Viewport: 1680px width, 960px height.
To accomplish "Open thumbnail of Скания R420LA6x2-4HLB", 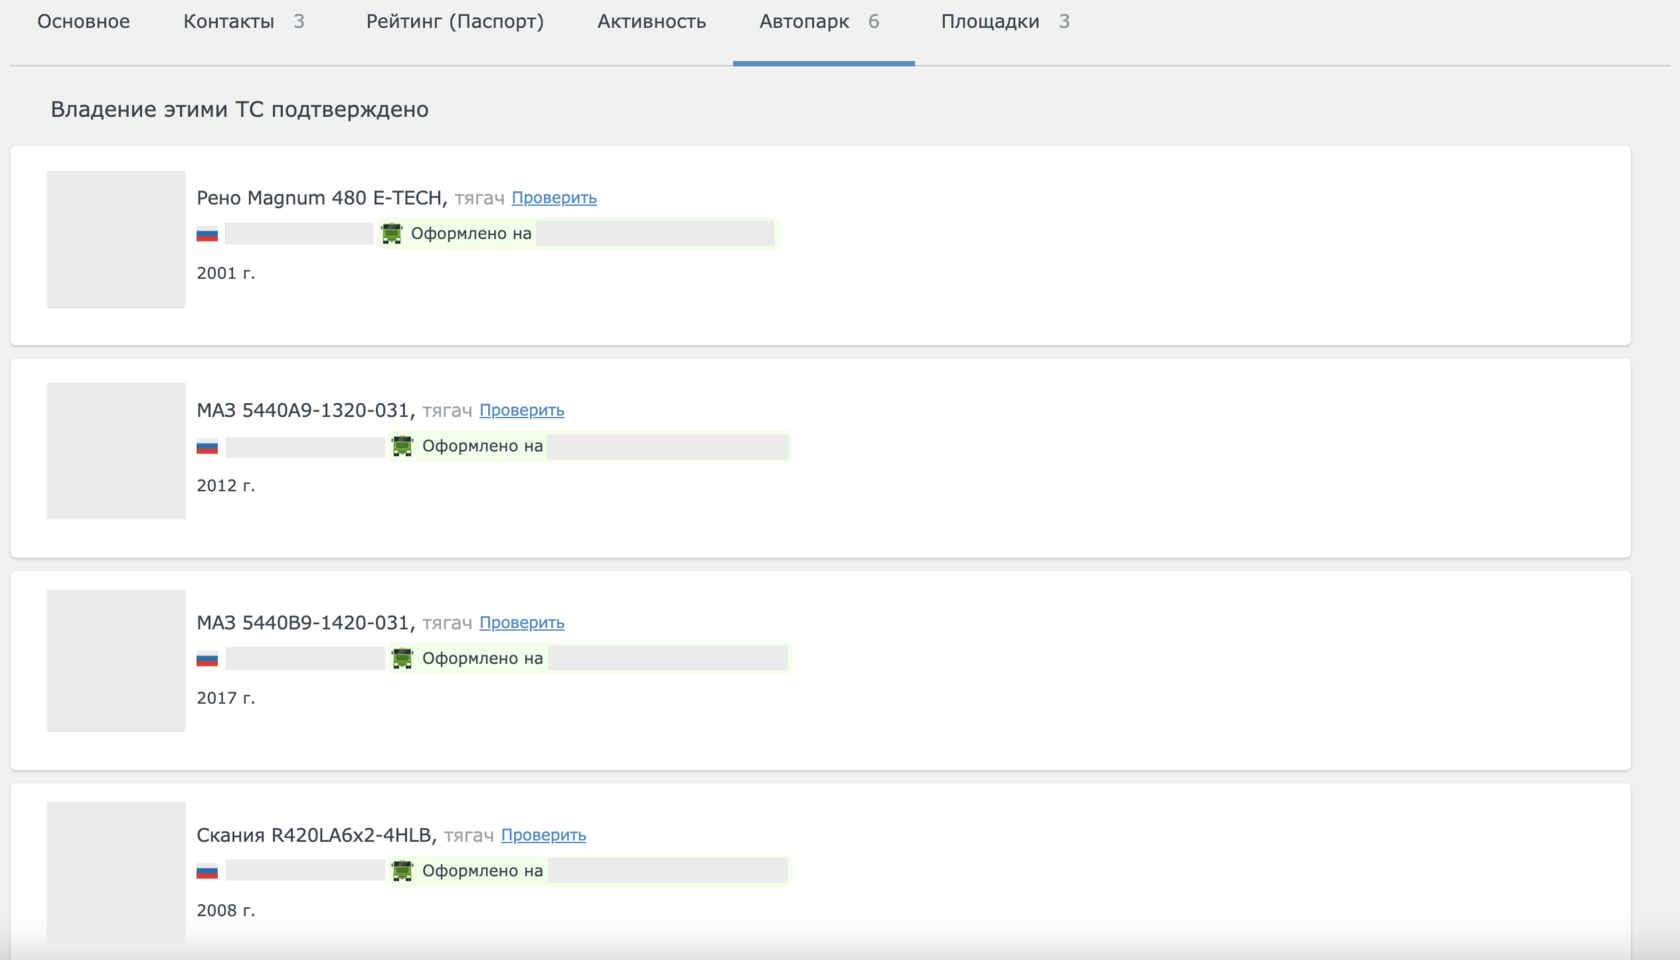I will coord(116,872).
